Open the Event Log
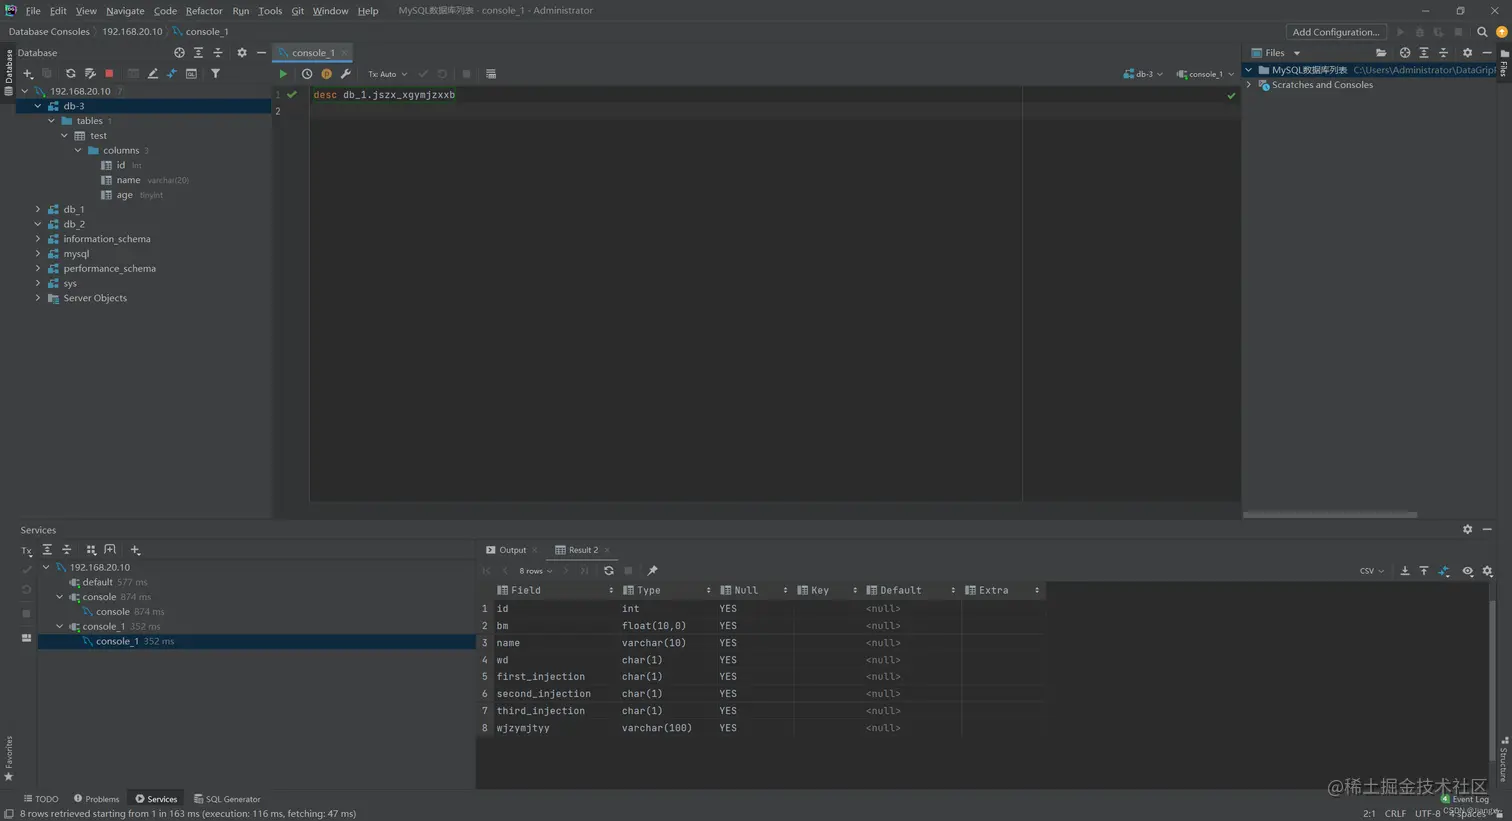The image size is (1512, 821). click(1465, 799)
